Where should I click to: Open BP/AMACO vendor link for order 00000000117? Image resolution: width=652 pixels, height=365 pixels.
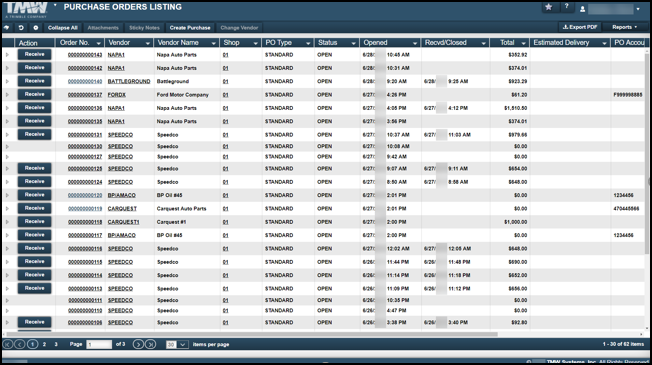(x=121, y=235)
